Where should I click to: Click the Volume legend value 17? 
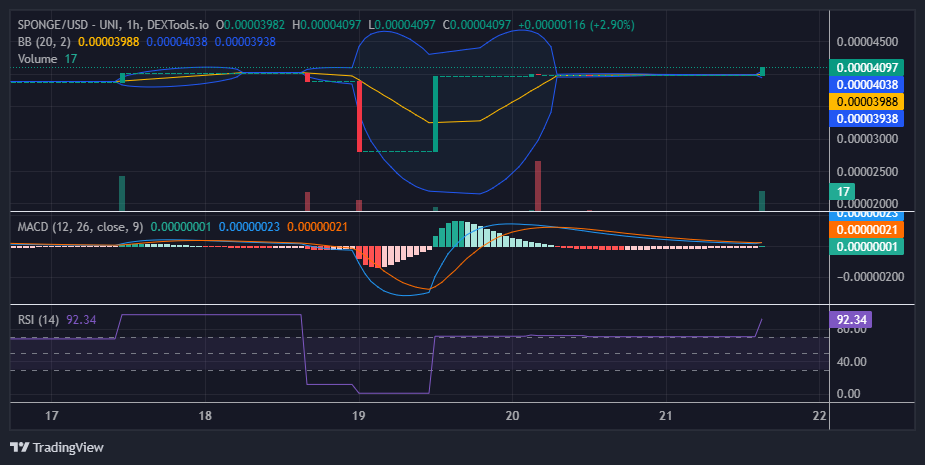click(71, 58)
